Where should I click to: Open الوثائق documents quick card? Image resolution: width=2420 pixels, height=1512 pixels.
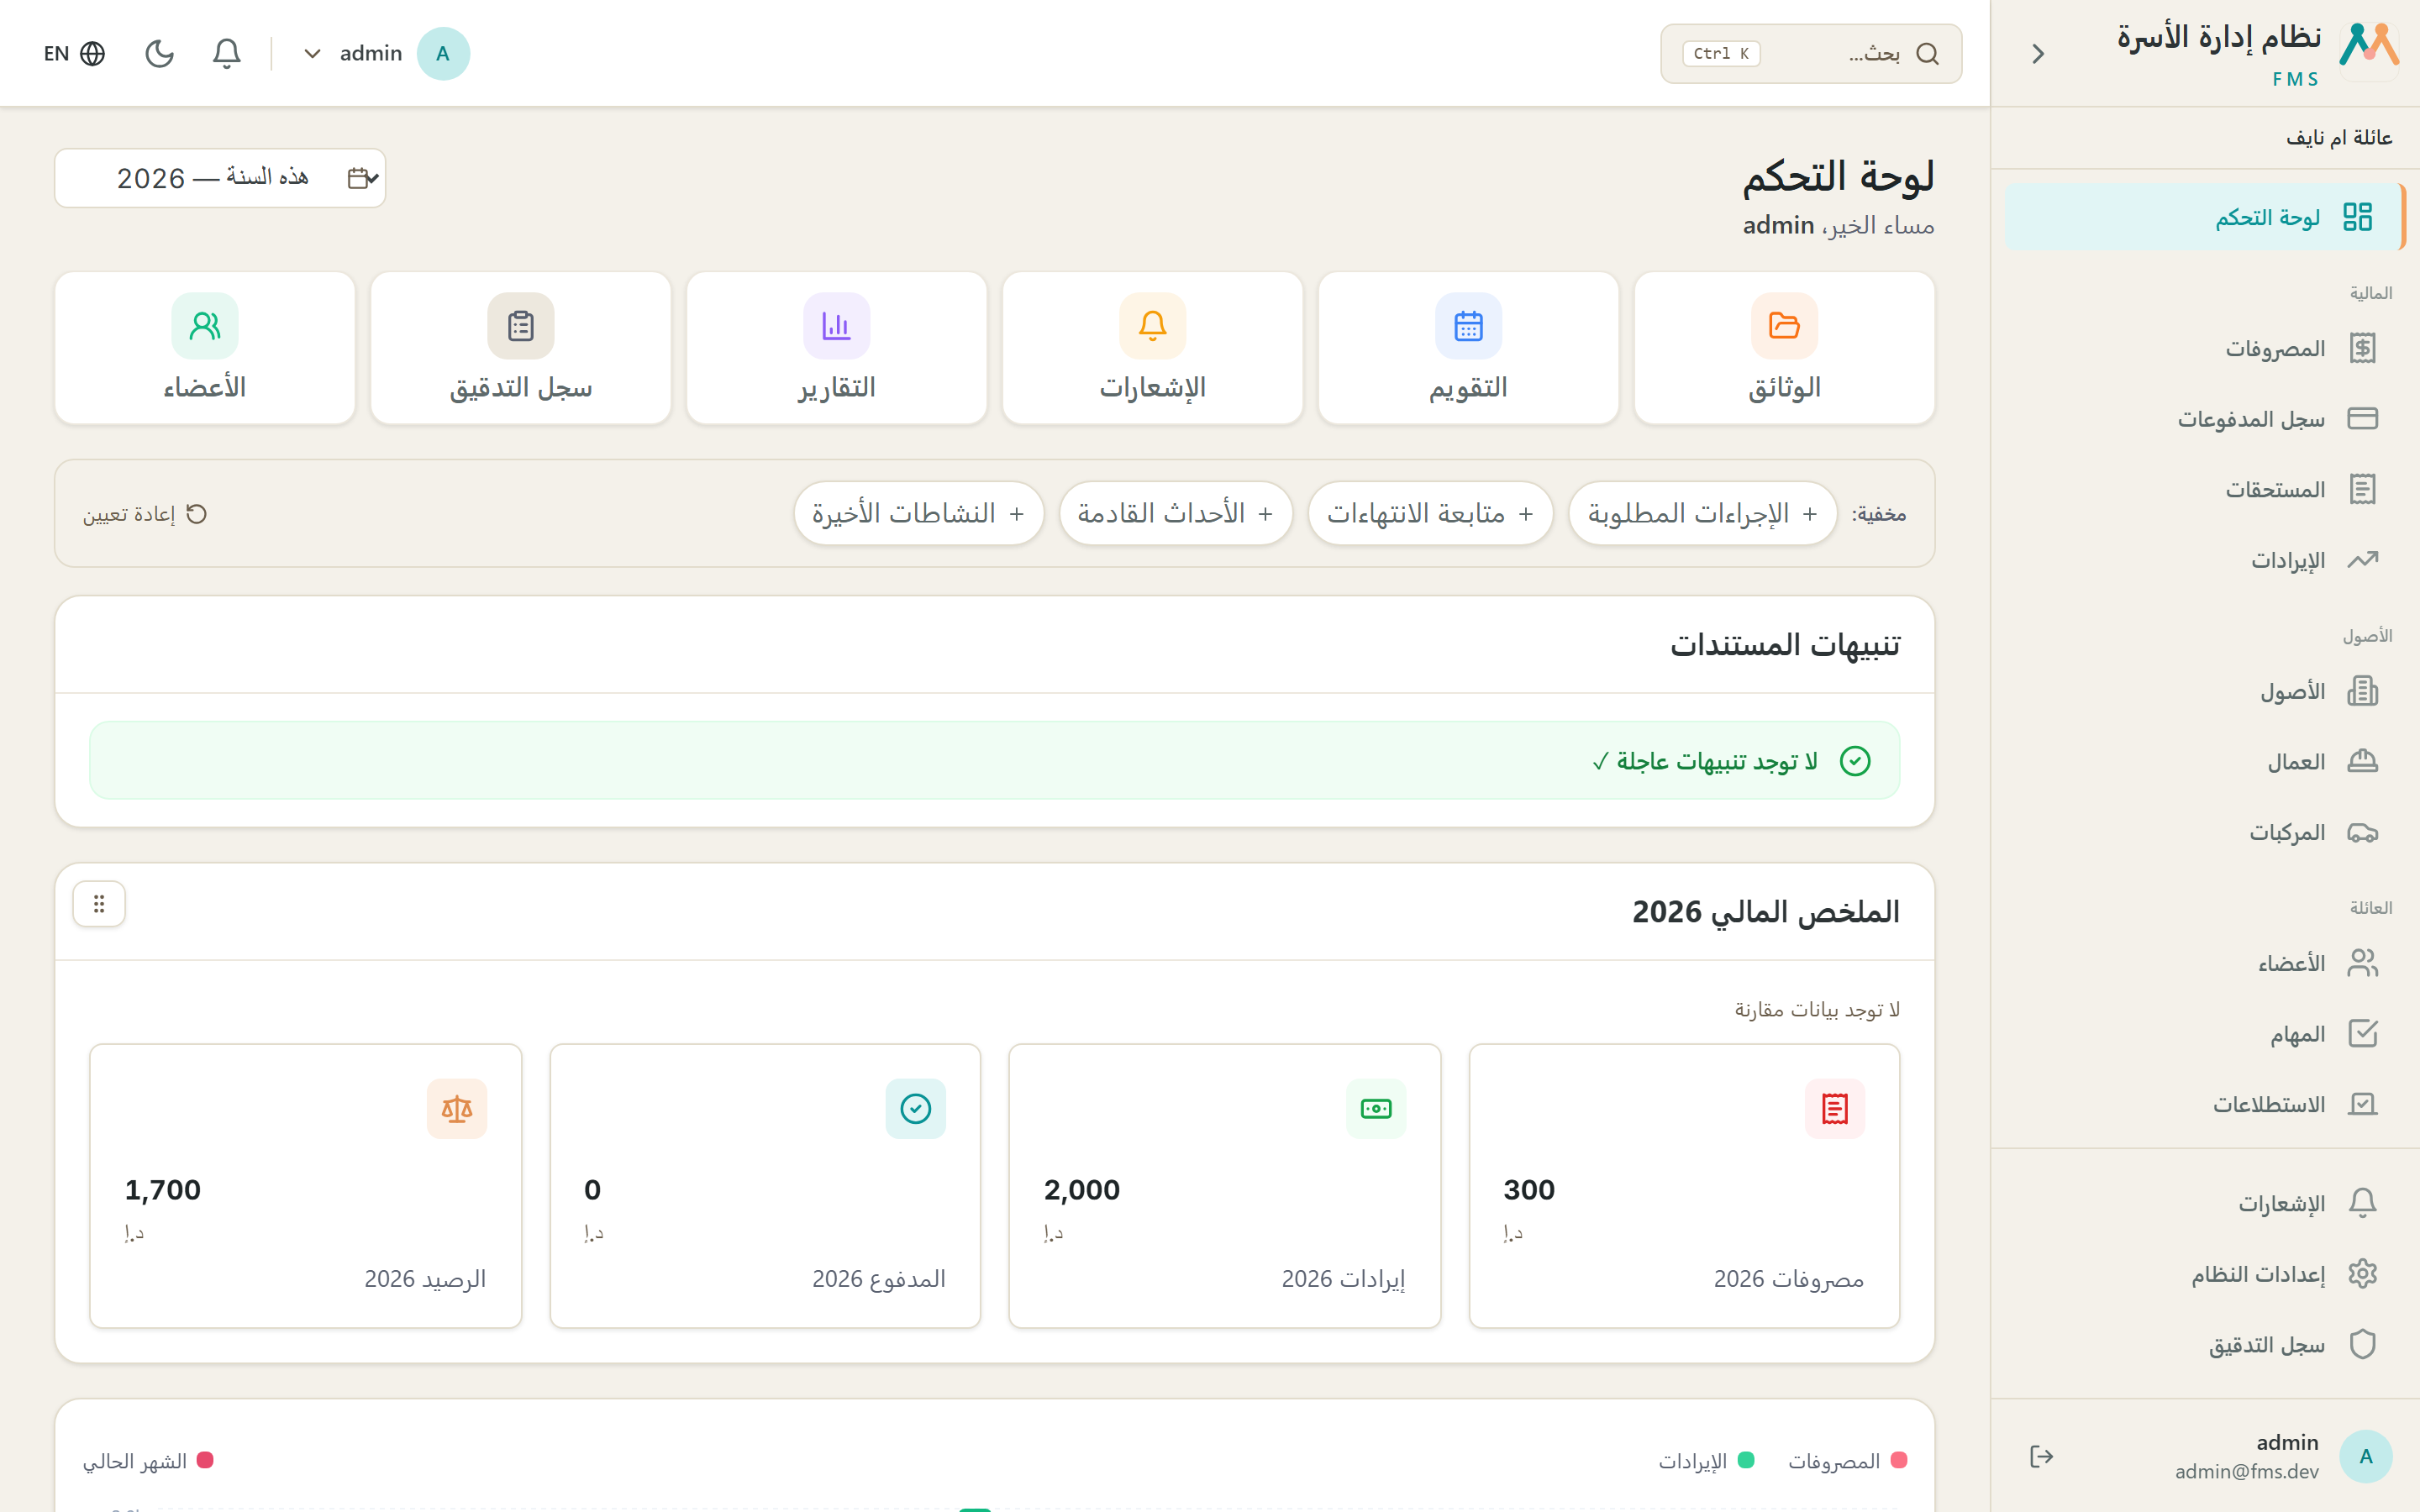click(x=1783, y=348)
